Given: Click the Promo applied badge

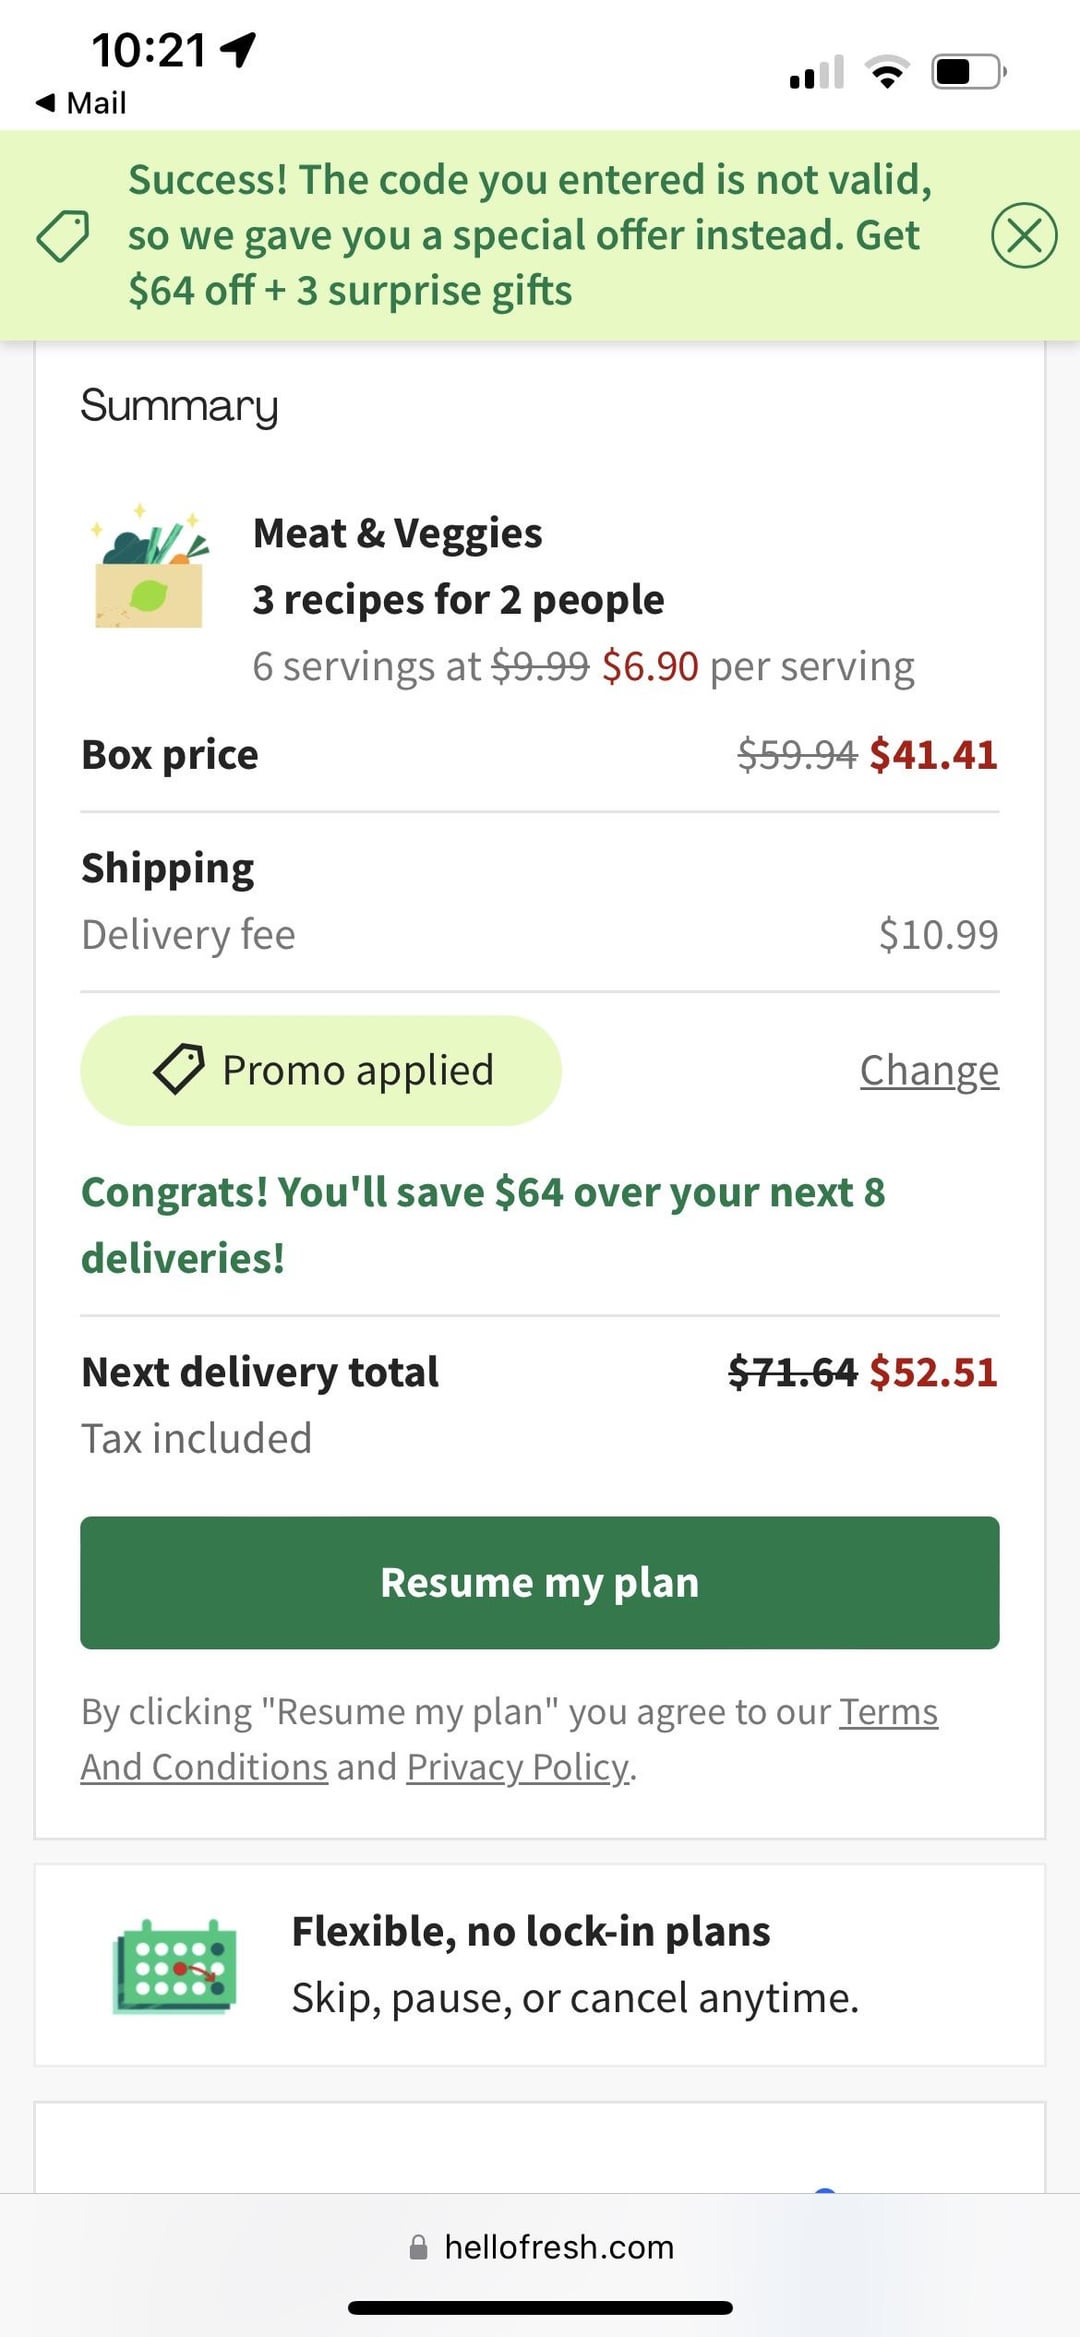Looking at the screenshot, I should click(x=320, y=1070).
